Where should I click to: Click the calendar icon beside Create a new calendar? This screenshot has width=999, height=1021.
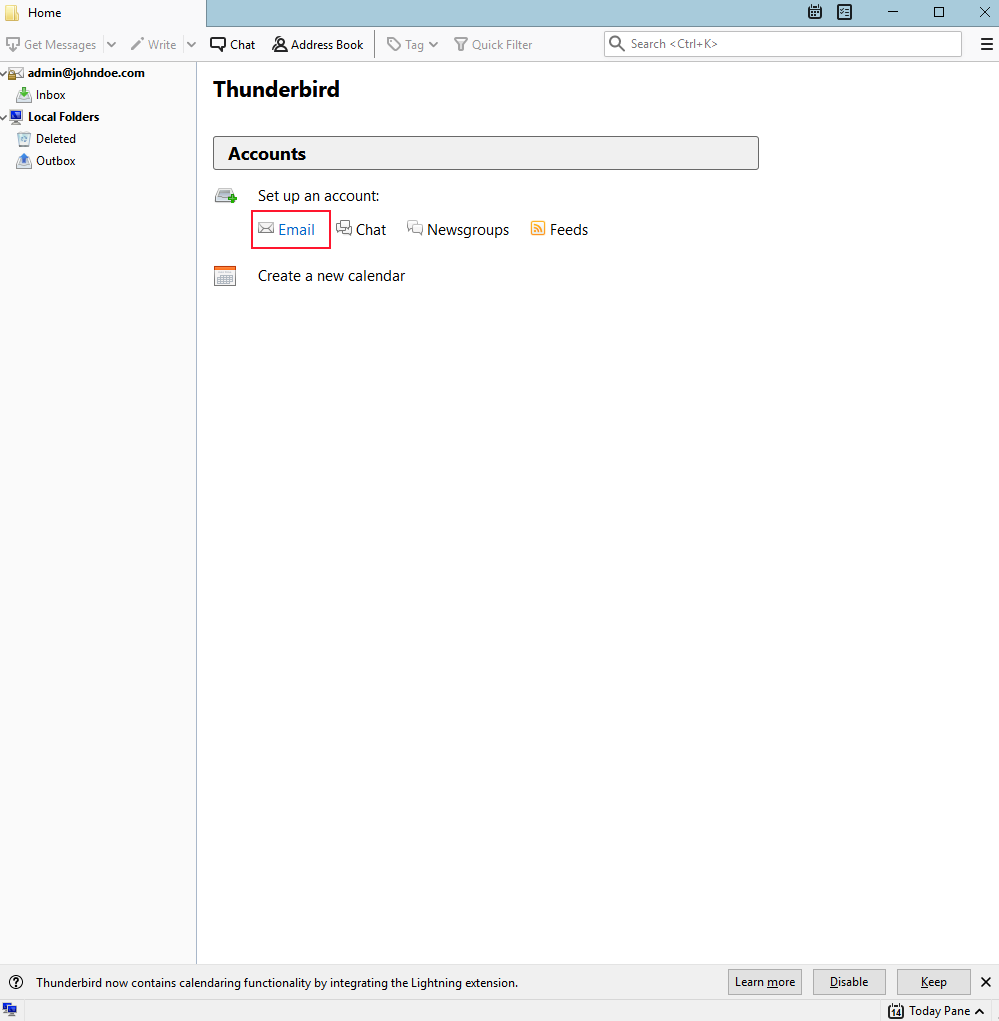point(225,276)
